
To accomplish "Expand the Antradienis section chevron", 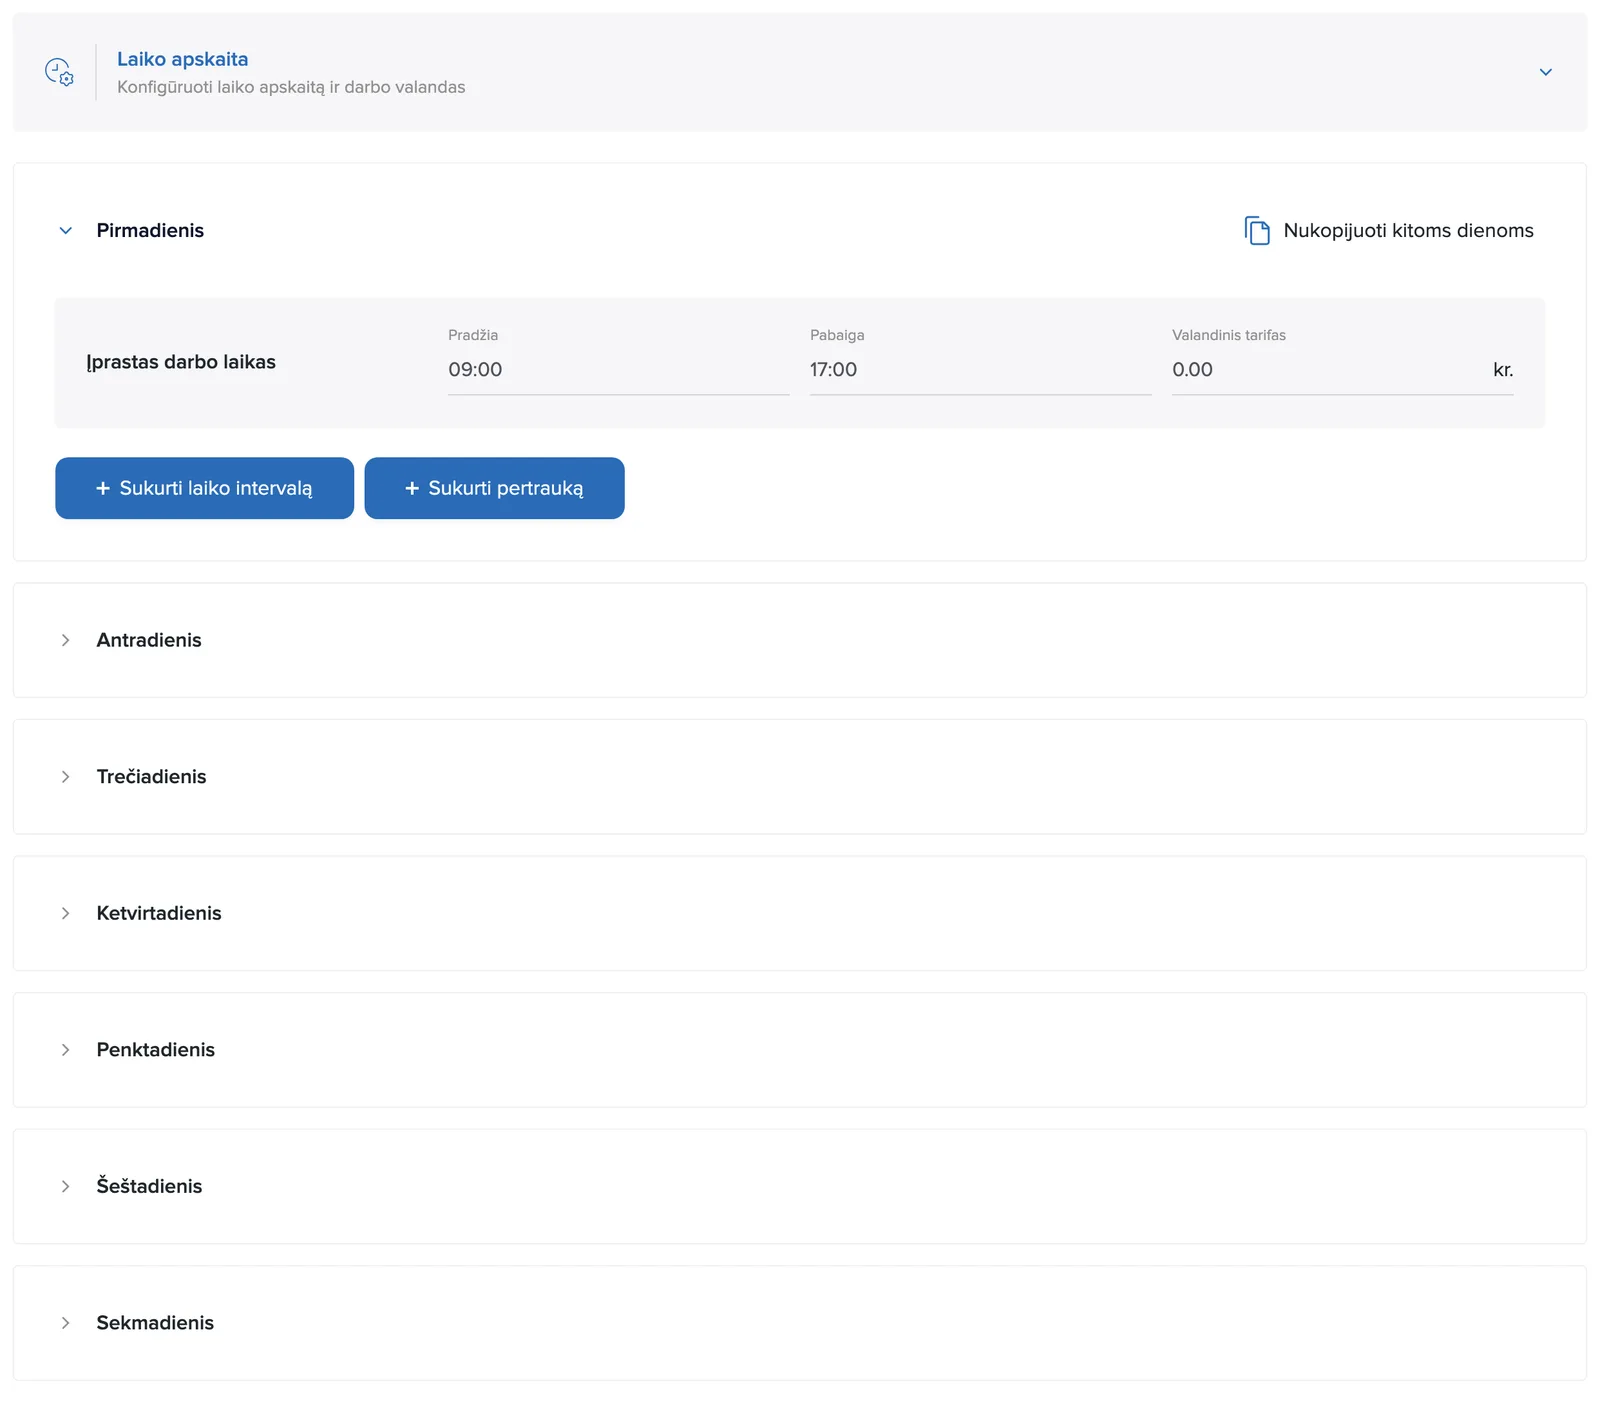I will (65, 640).
